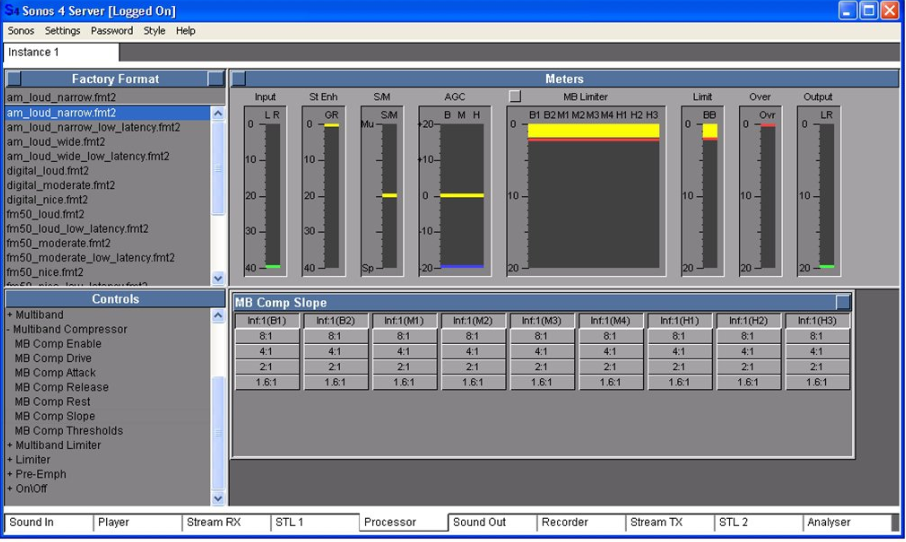Screen dimensions: 906x542
Task: Expand the Pre-Emph tree node
Action: (10, 474)
